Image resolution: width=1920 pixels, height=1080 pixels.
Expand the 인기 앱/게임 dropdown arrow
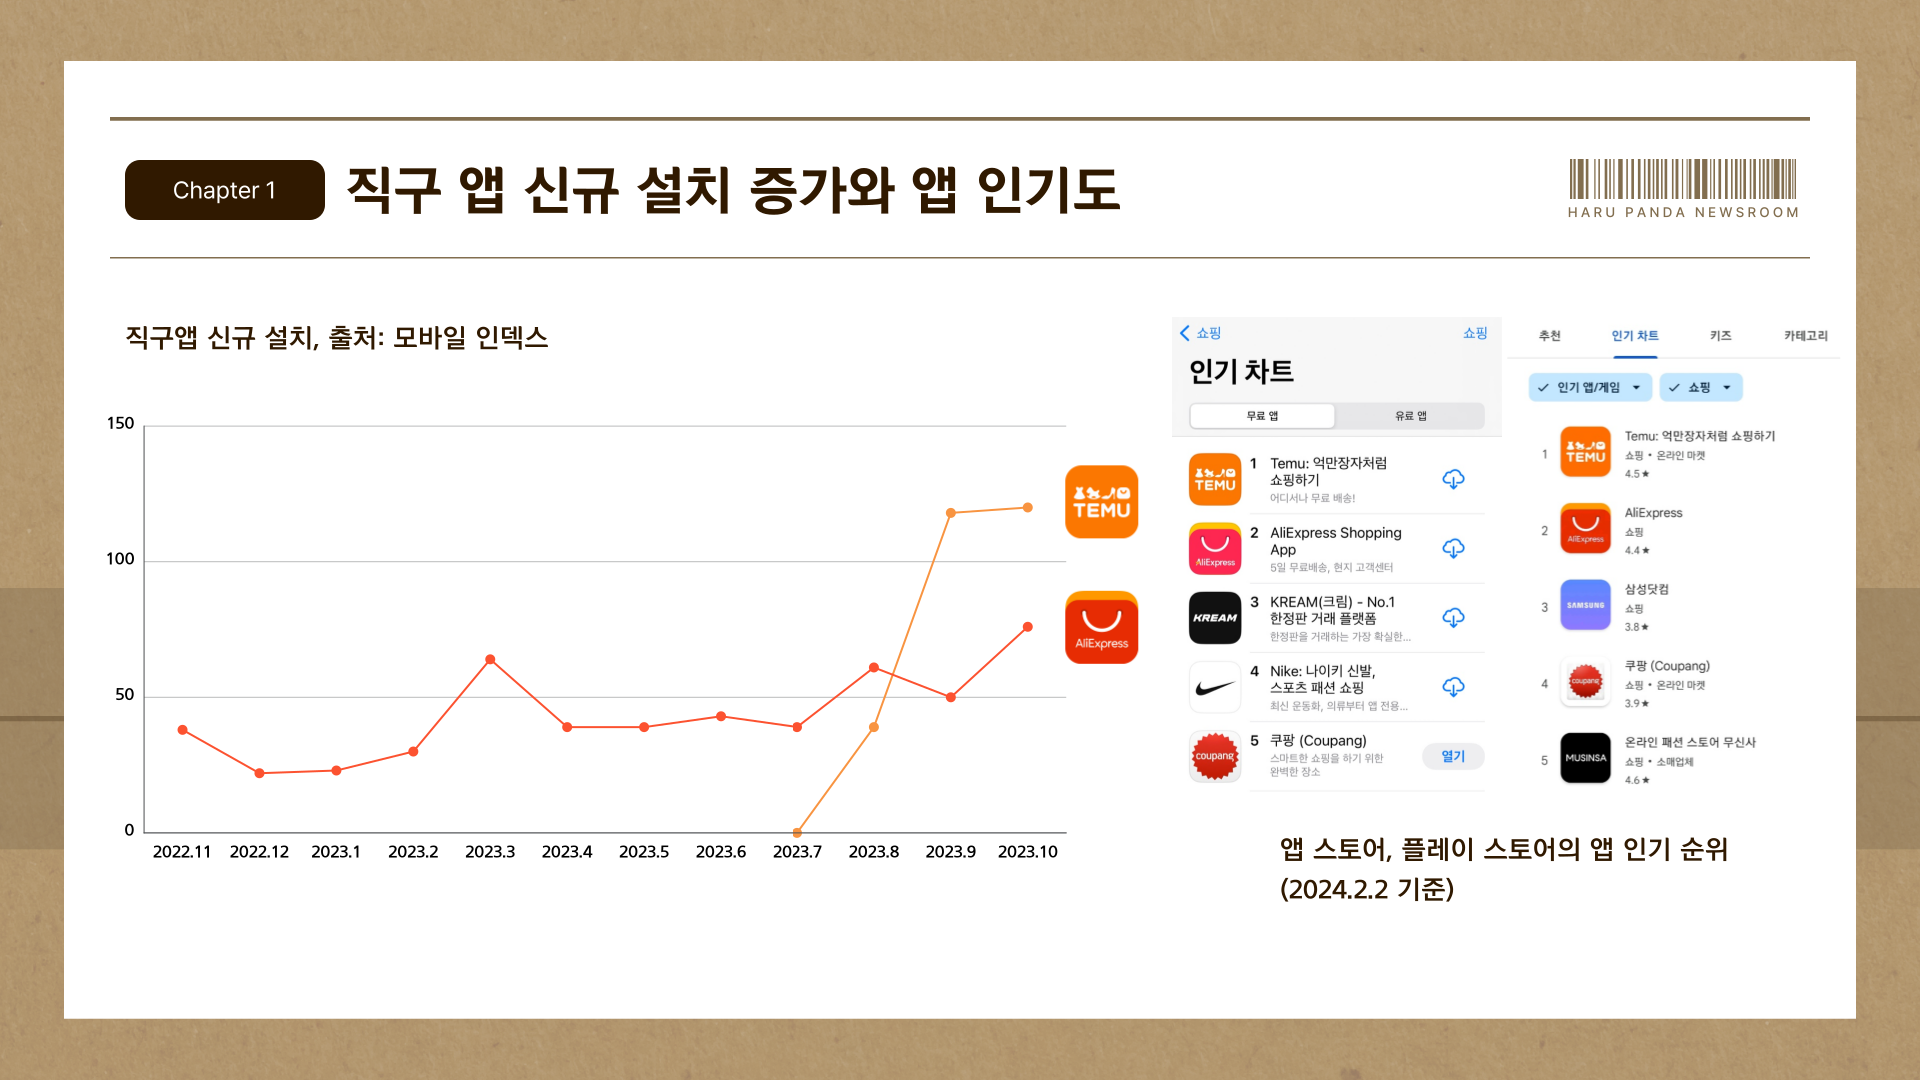[1637, 387]
